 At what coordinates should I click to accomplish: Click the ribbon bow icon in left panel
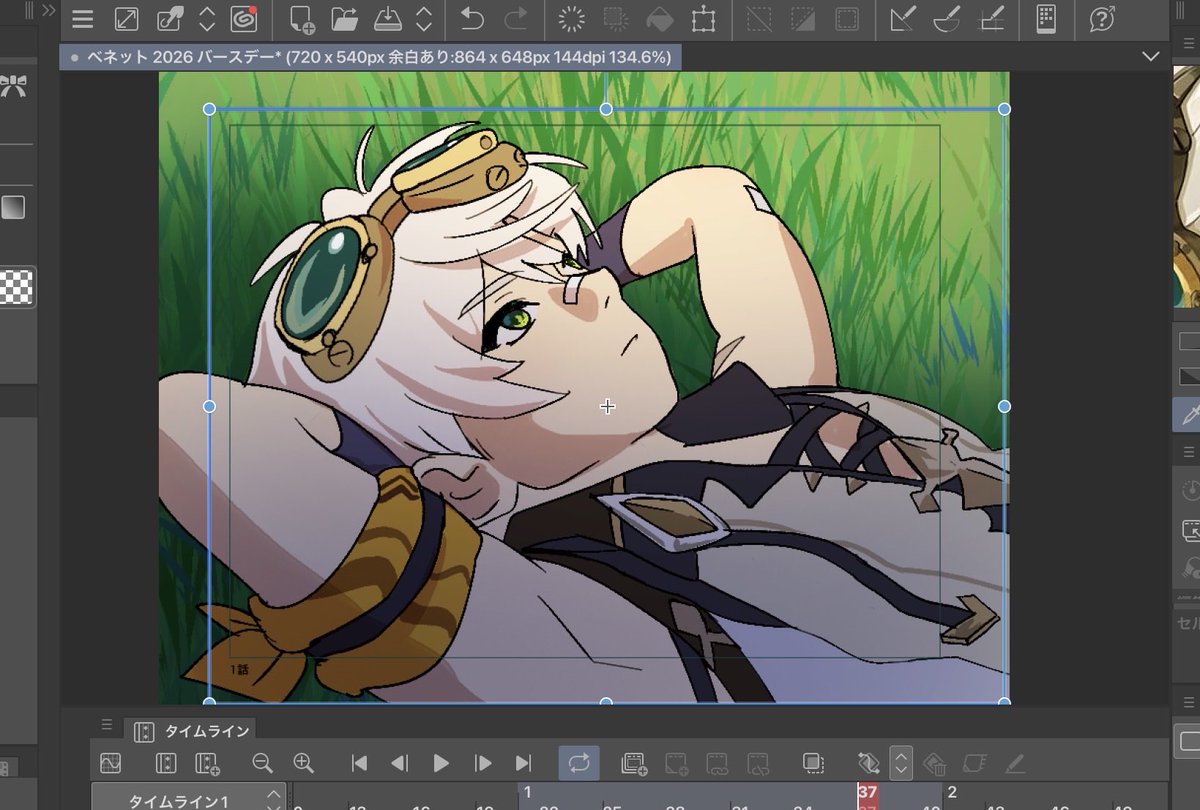[x=13, y=86]
